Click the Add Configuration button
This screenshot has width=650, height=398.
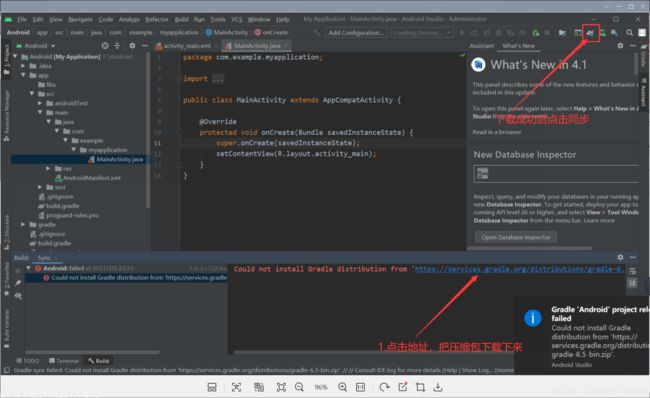[356, 32]
